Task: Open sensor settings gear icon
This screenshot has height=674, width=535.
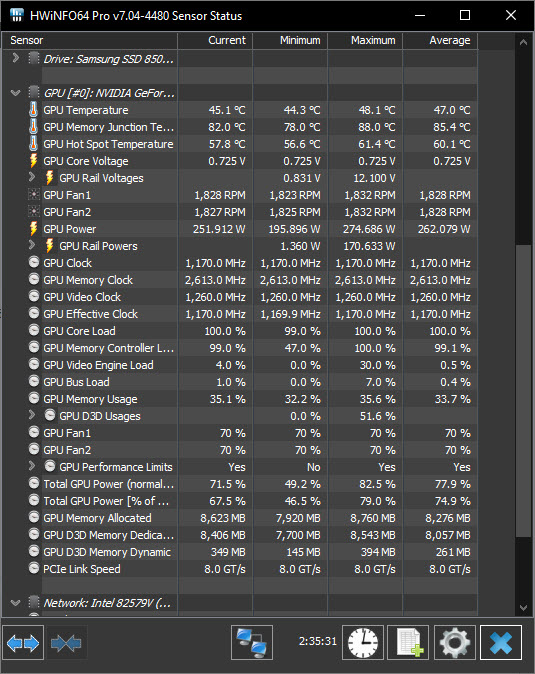Action: (455, 643)
